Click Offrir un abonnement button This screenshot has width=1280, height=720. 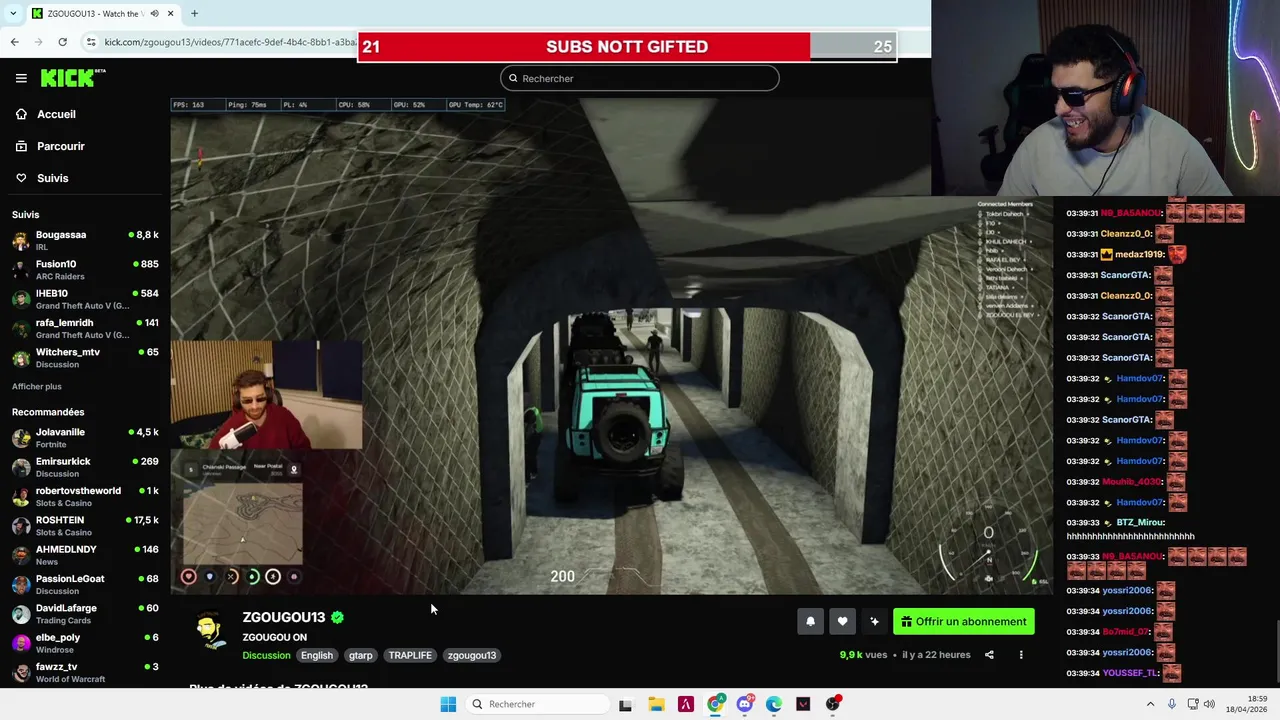964,621
